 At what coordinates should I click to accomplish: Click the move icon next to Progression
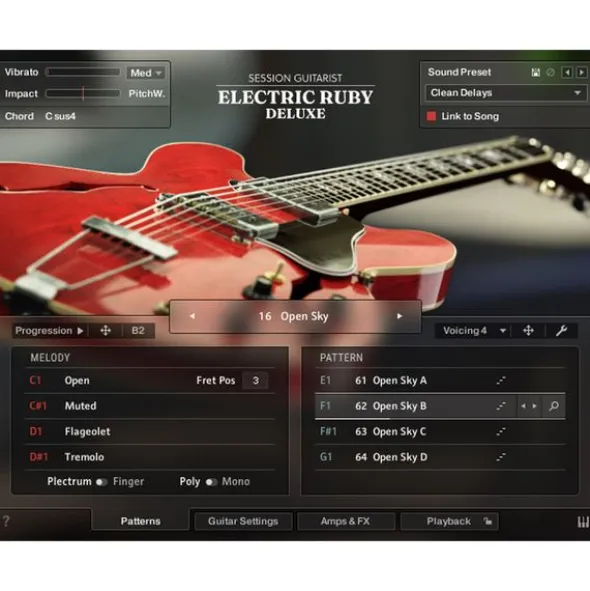(106, 331)
